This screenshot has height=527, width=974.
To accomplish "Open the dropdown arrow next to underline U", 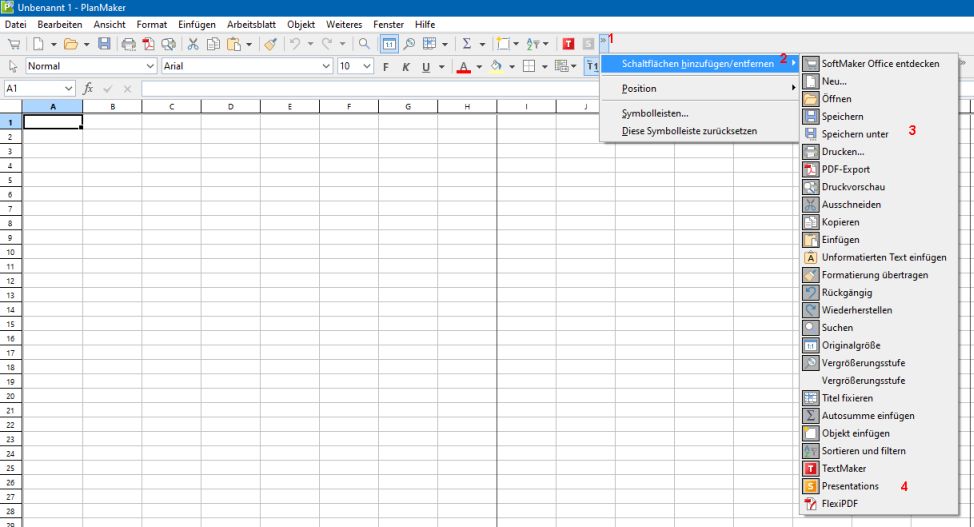I will pyautogui.click(x=442, y=66).
